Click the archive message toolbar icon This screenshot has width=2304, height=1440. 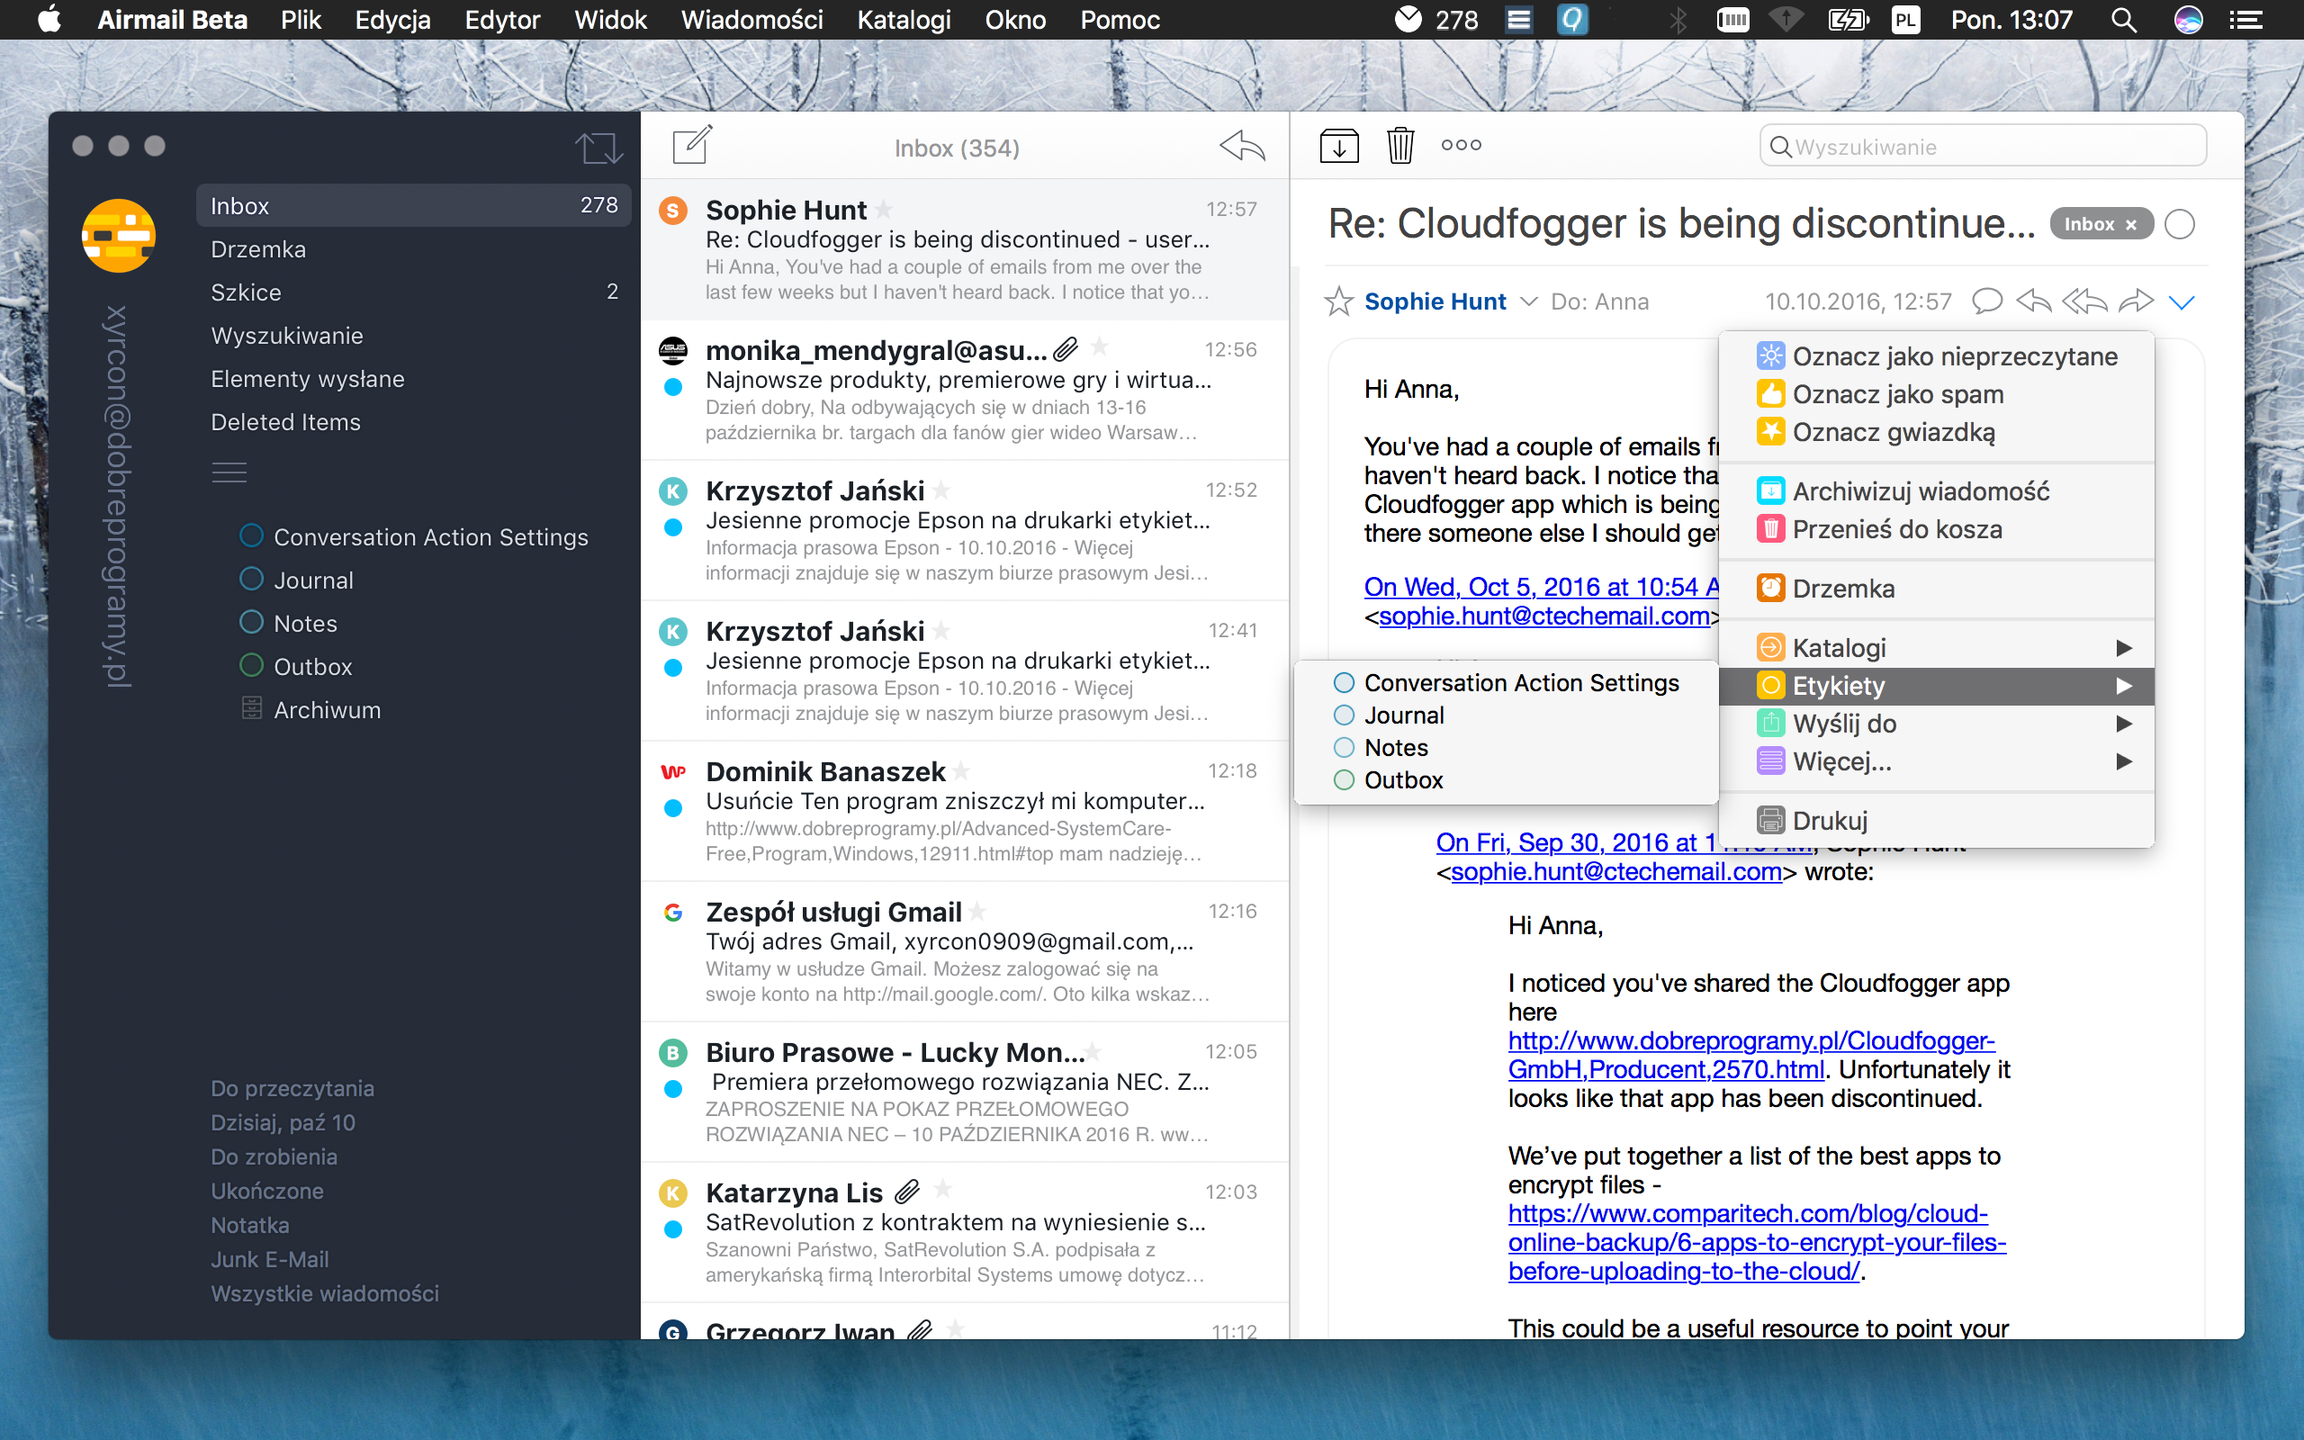coord(1338,146)
